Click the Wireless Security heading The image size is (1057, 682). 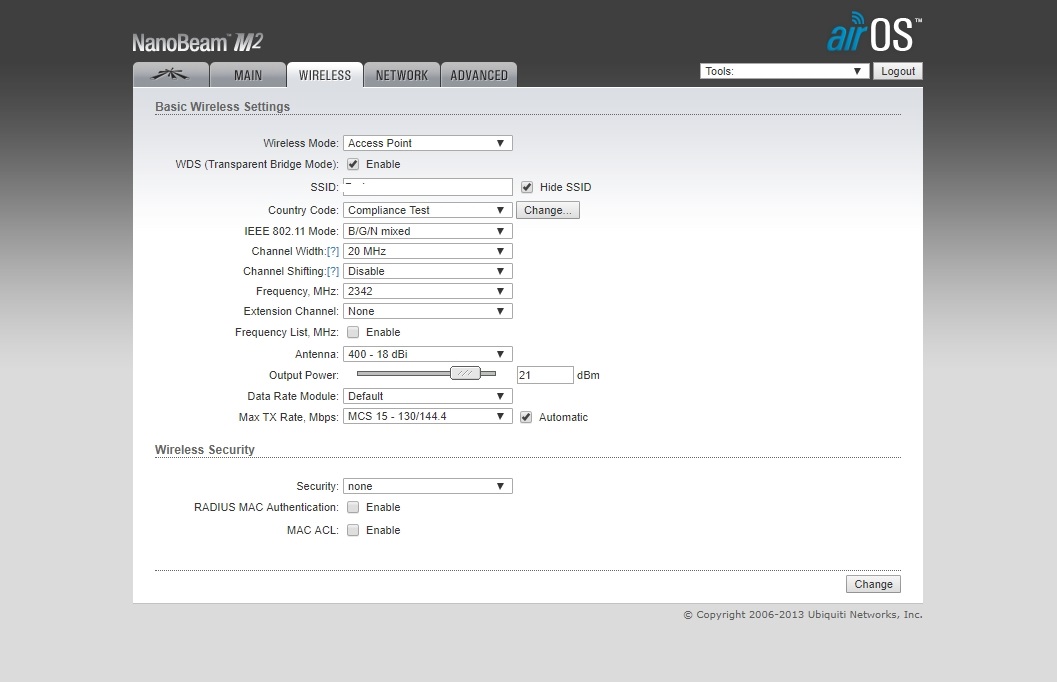[x=205, y=450]
